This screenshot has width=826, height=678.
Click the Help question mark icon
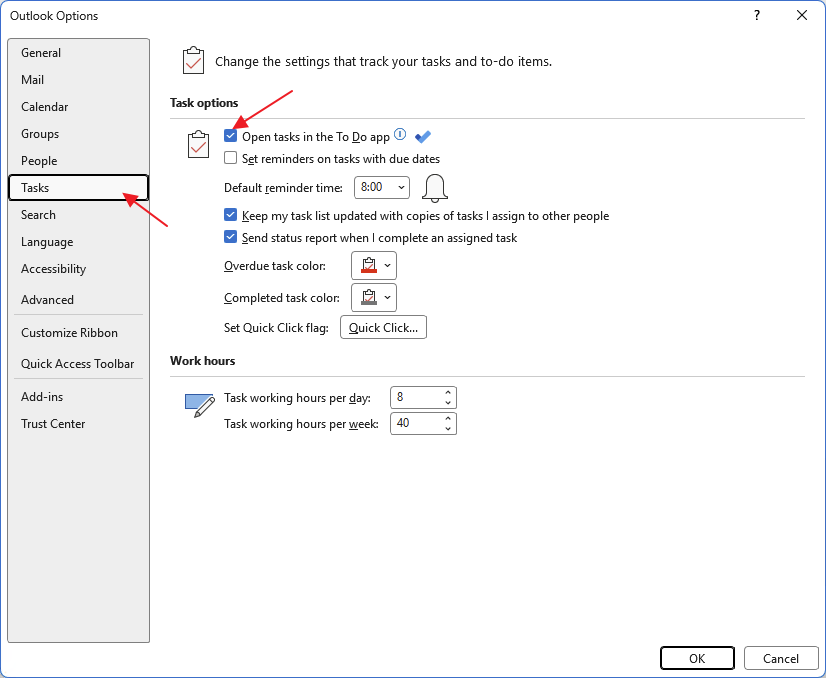pyautogui.click(x=755, y=15)
